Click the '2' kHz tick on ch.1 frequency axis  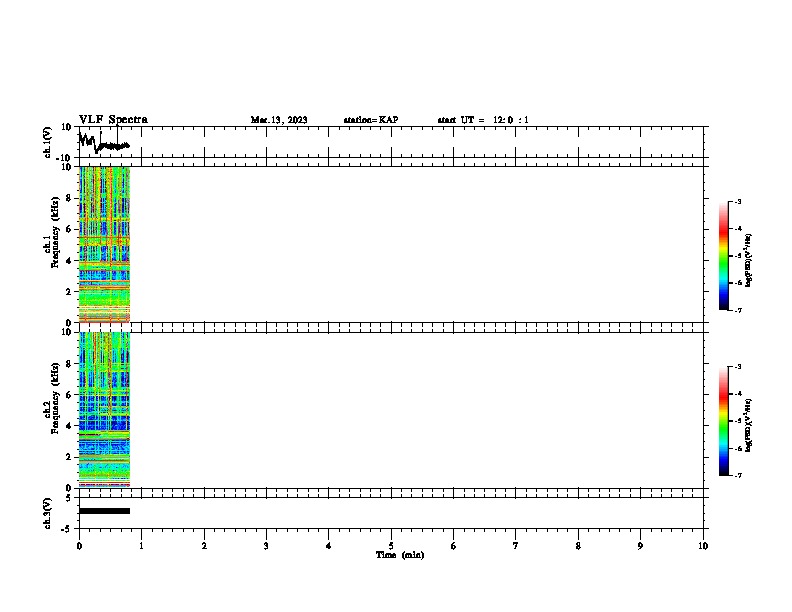(x=69, y=291)
